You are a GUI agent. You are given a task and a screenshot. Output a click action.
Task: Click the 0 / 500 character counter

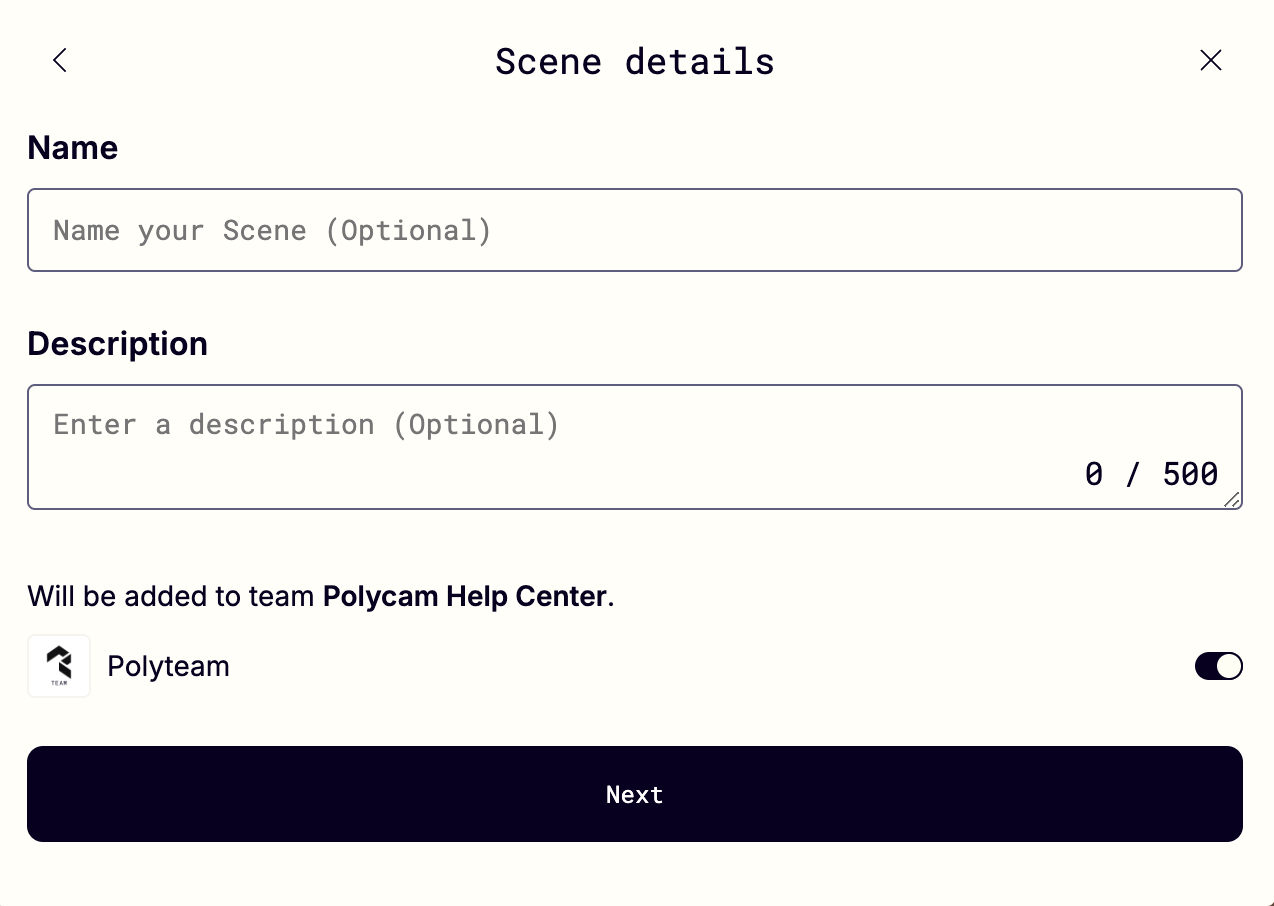click(x=1151, y=474)
